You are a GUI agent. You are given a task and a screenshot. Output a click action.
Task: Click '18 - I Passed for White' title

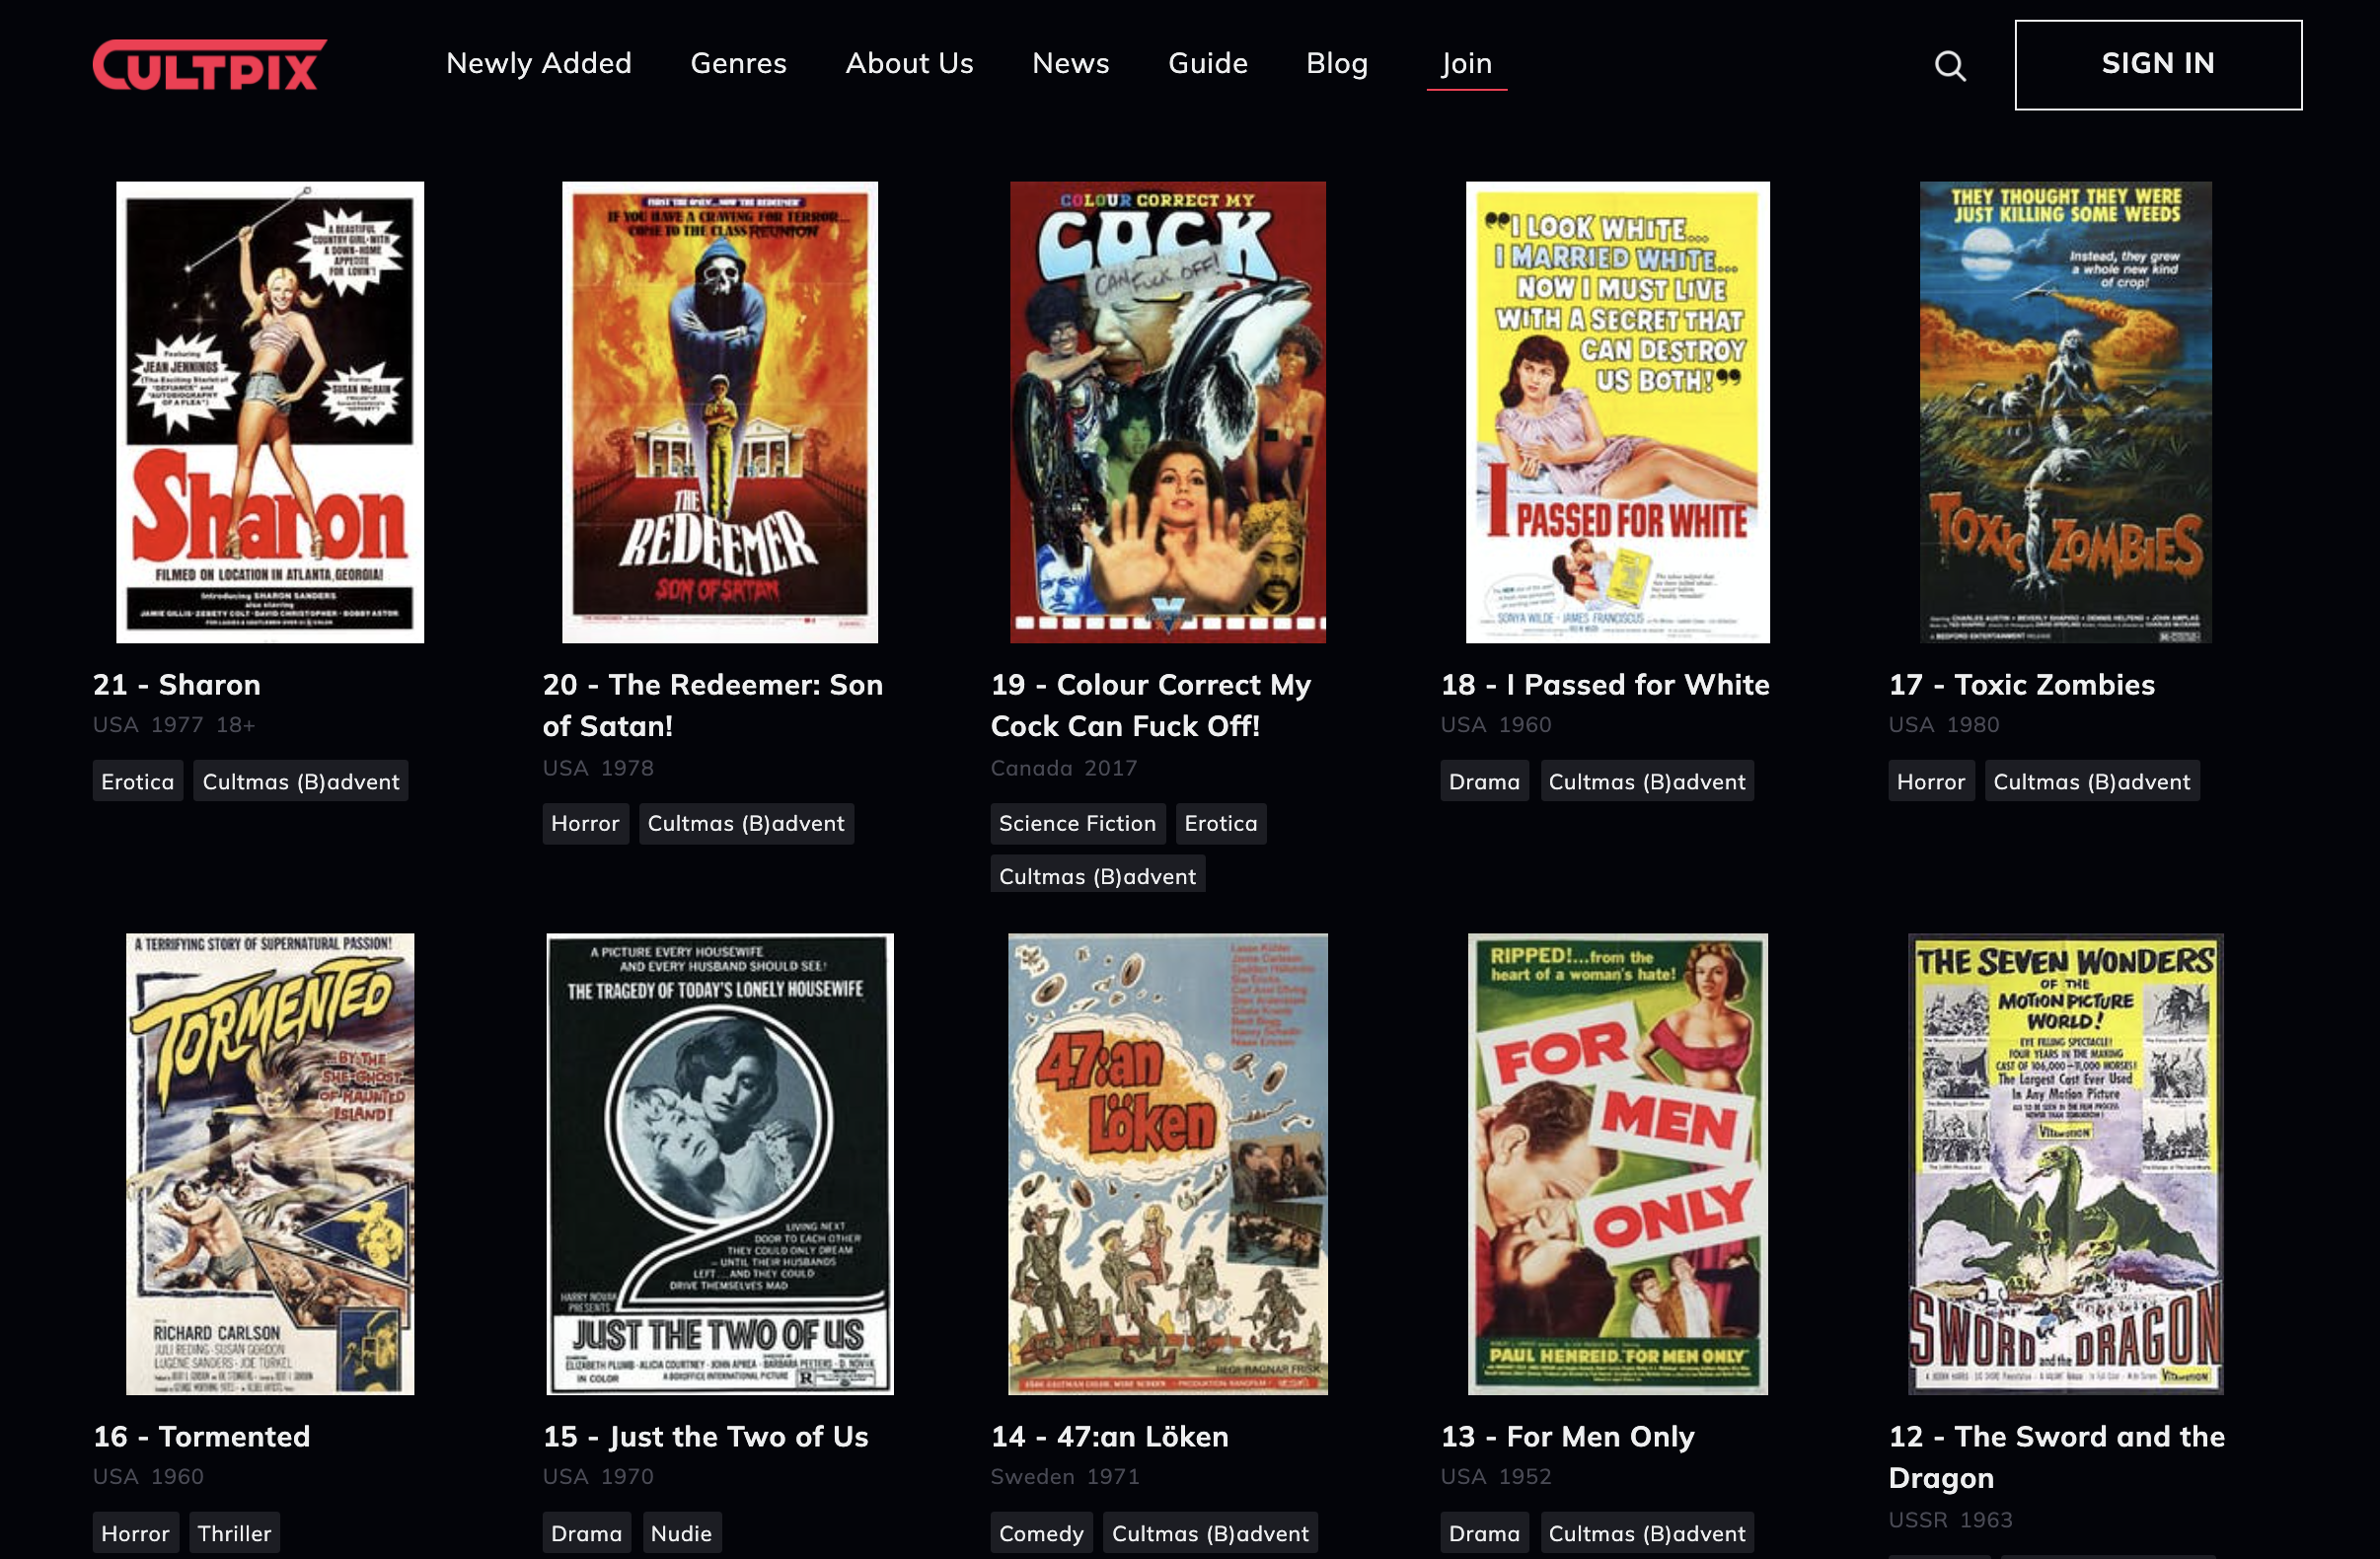click(x=1604, y=685)
